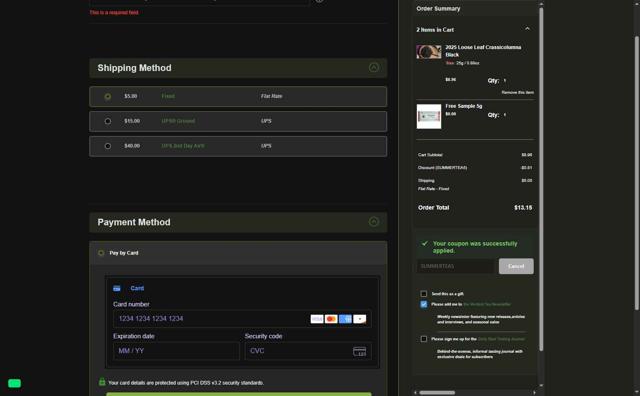Check the tasting journal sign-up box
Viewport: 640px width, 396px height.
(424, 339)
